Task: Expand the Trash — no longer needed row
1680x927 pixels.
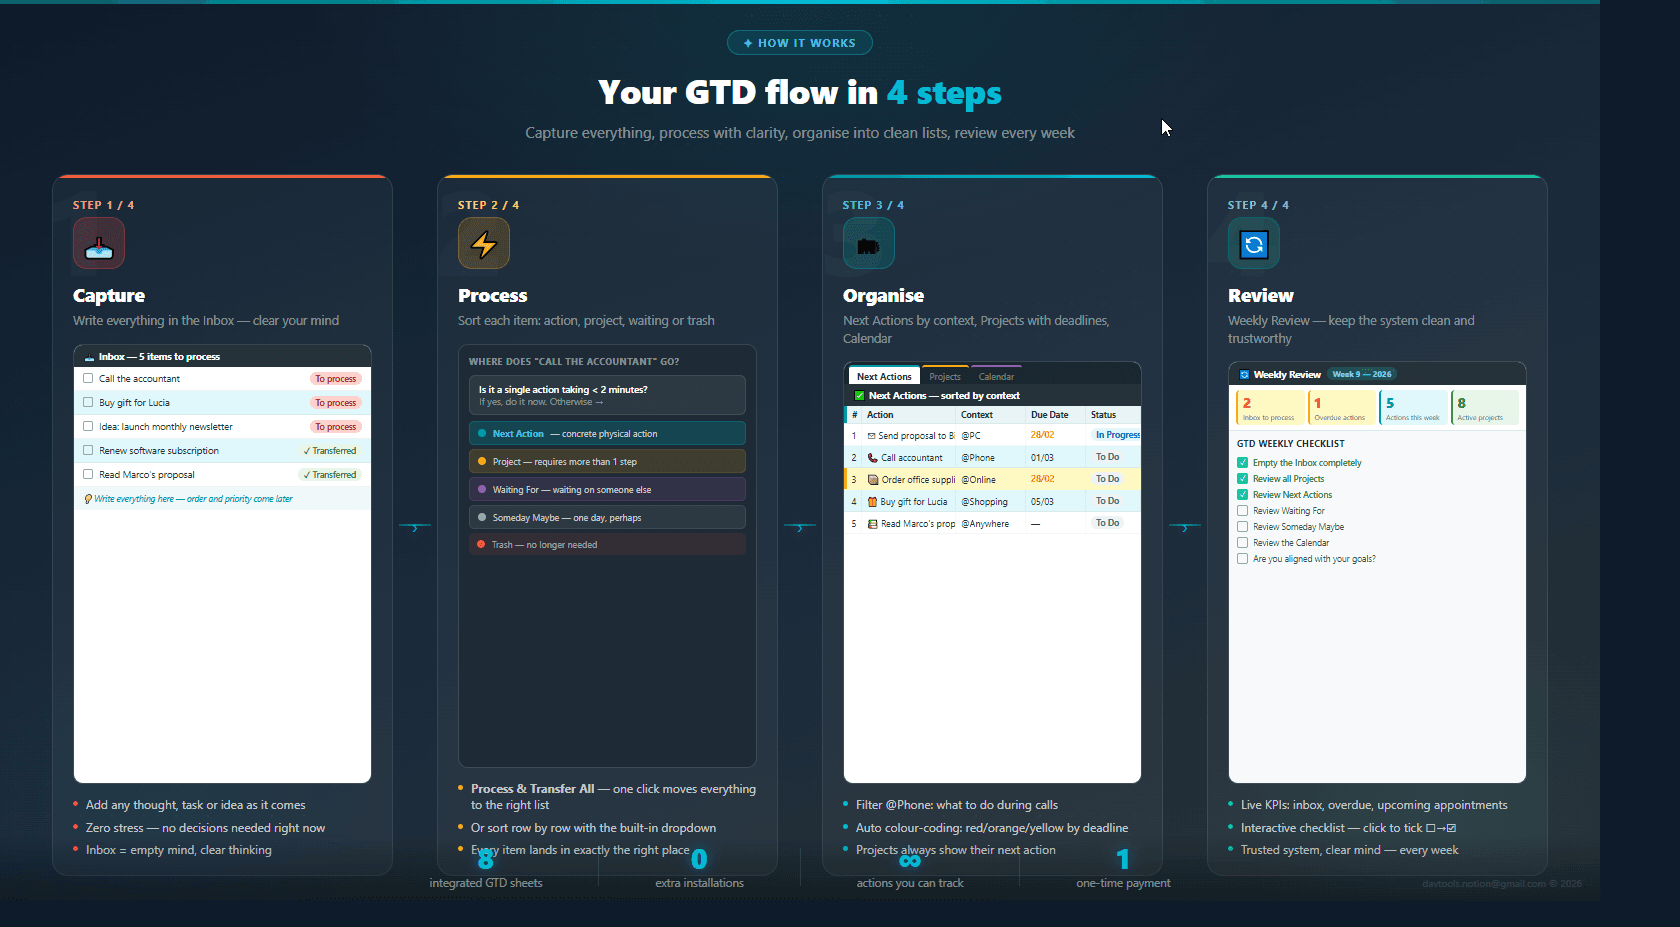Action: (x=607, y=544)
